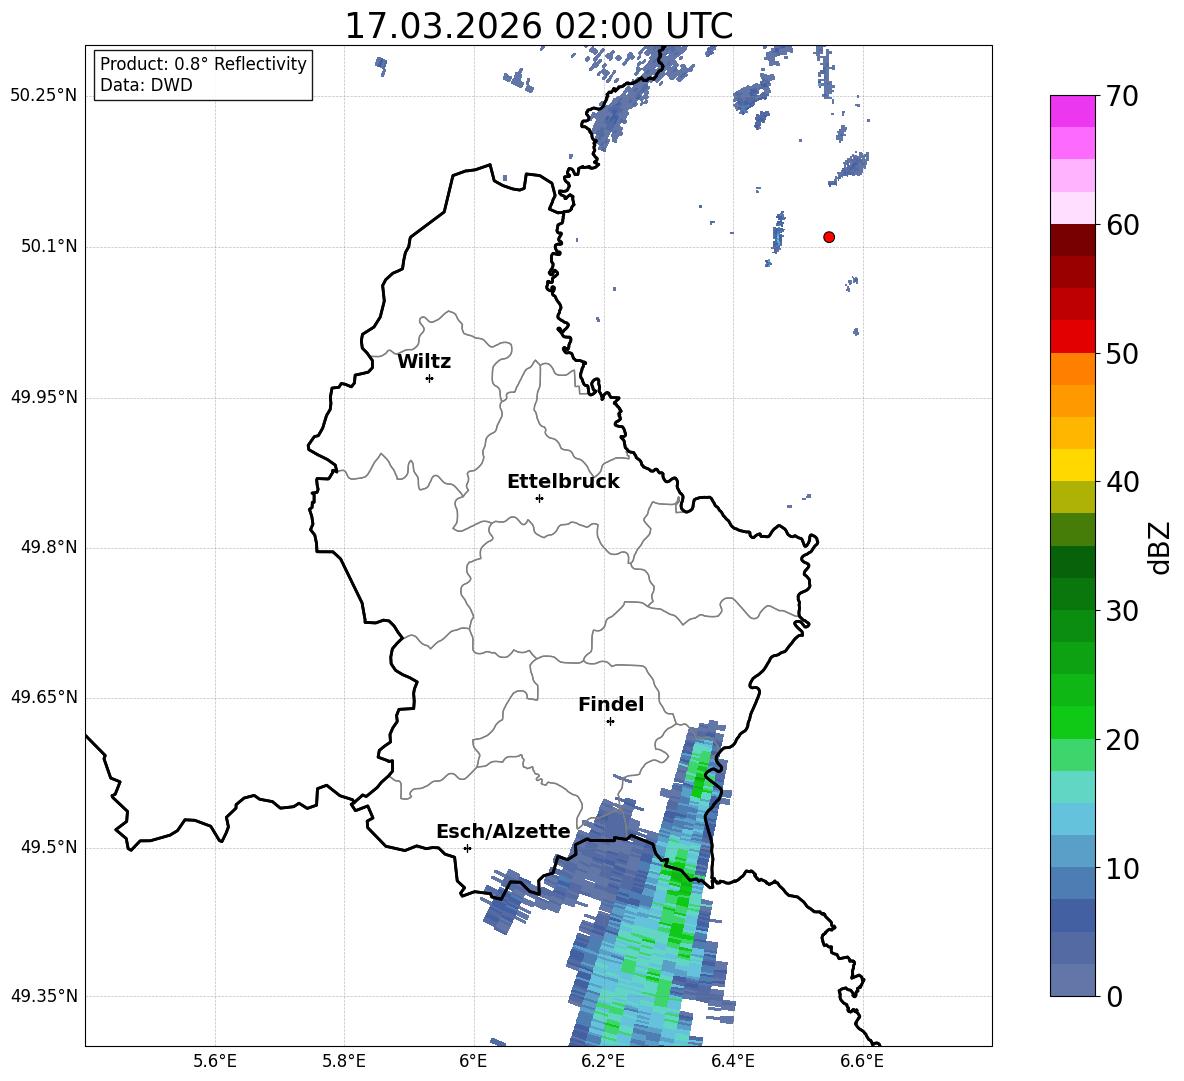
Task: Click the 49.95°N latitude label
Action: (x=44, y=396)
